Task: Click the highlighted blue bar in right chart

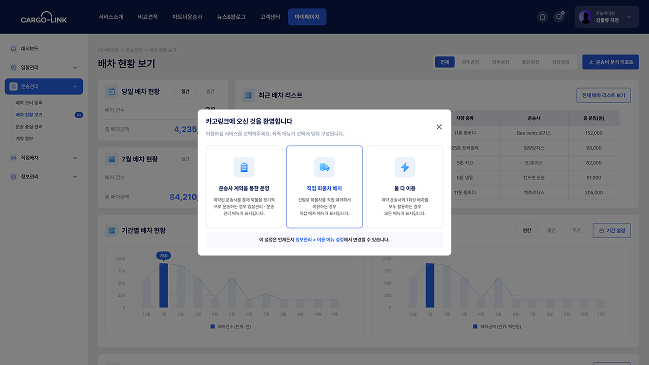Action: 430,286
